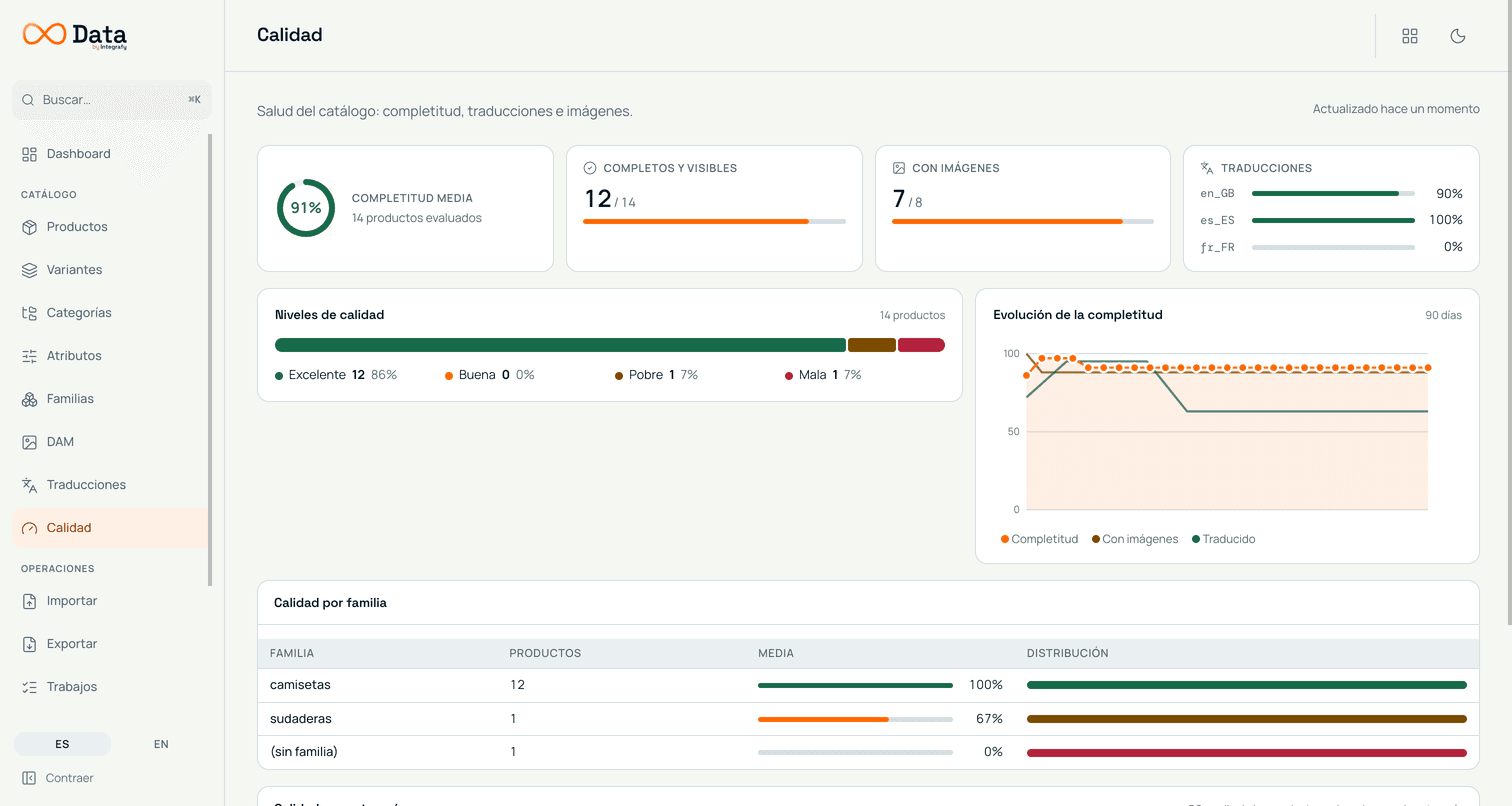Toggle dark mode with the moon icon
Viewport: 1512px width, 806px height.
1458,36
